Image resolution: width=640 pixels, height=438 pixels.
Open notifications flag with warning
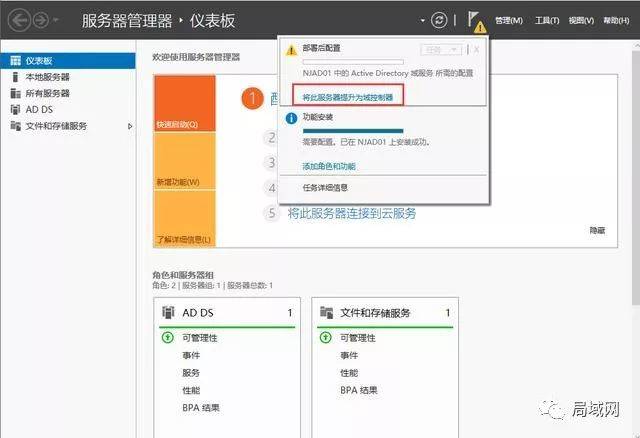[476, 22]
